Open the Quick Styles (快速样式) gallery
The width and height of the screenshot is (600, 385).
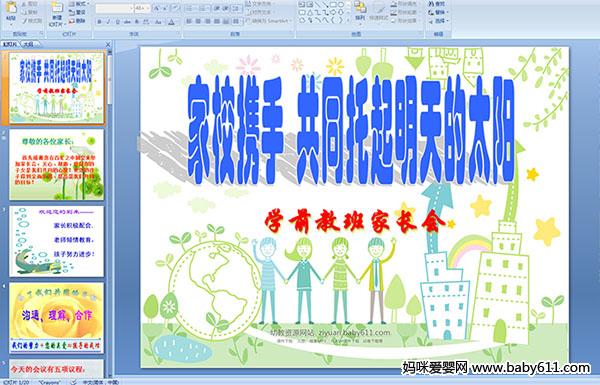click(x=379, y=12)
